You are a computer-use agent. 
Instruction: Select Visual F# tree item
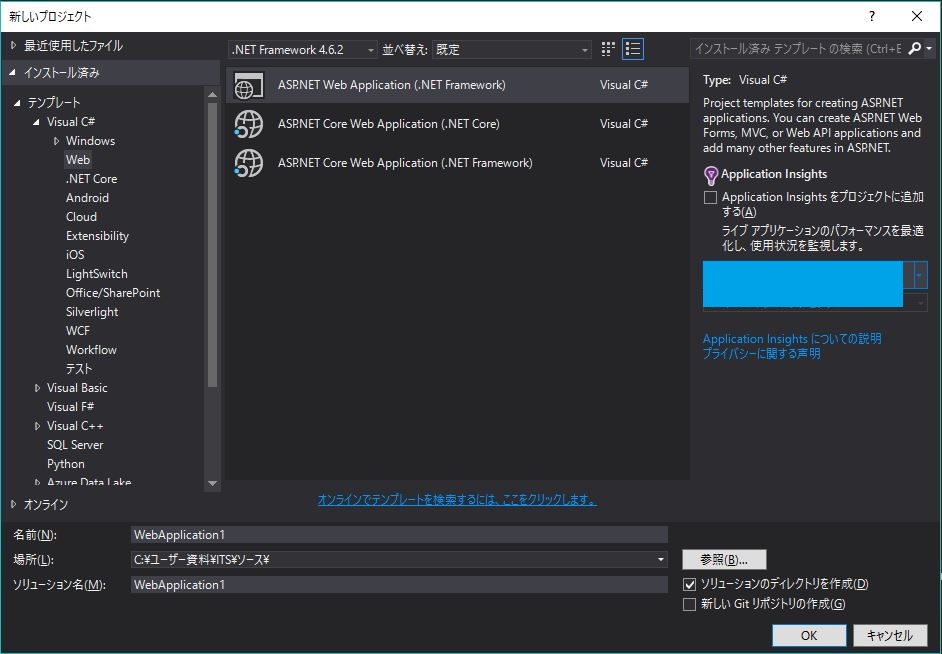click(x=70, y=407)
